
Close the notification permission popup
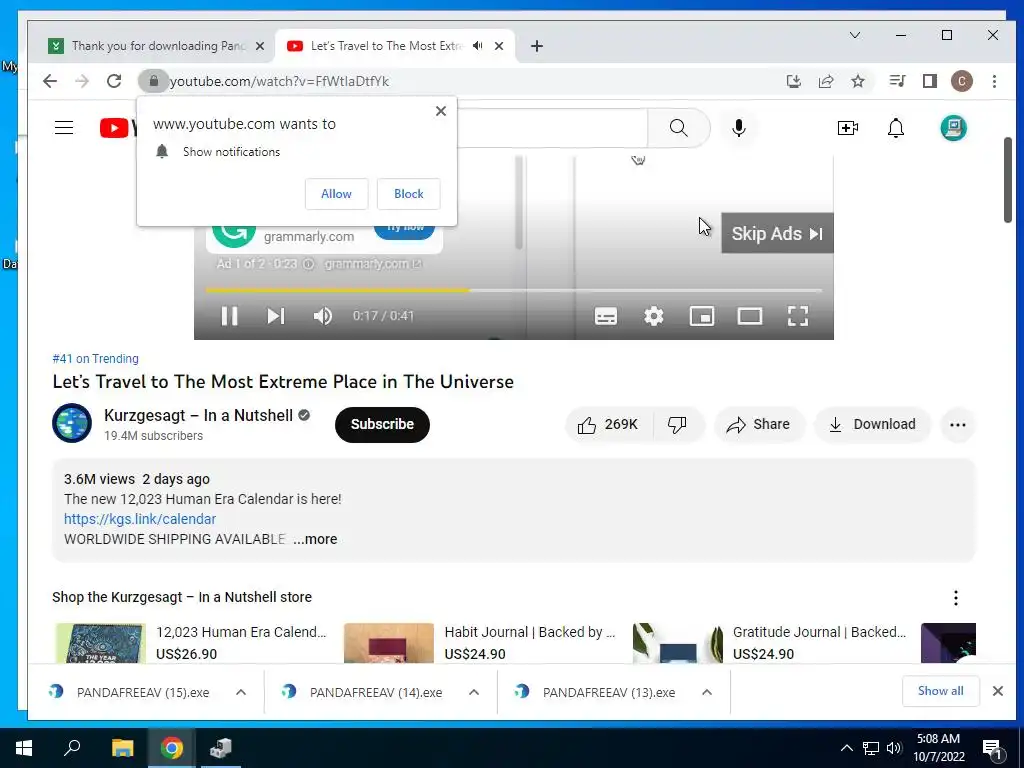[441, 111]
